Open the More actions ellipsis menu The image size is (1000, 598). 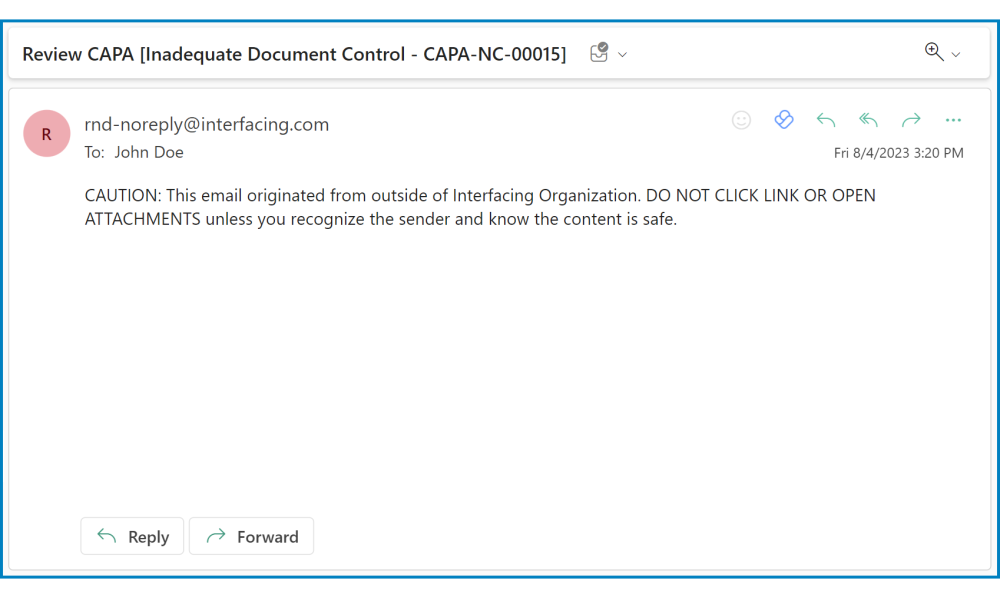(x=953, y=120)
